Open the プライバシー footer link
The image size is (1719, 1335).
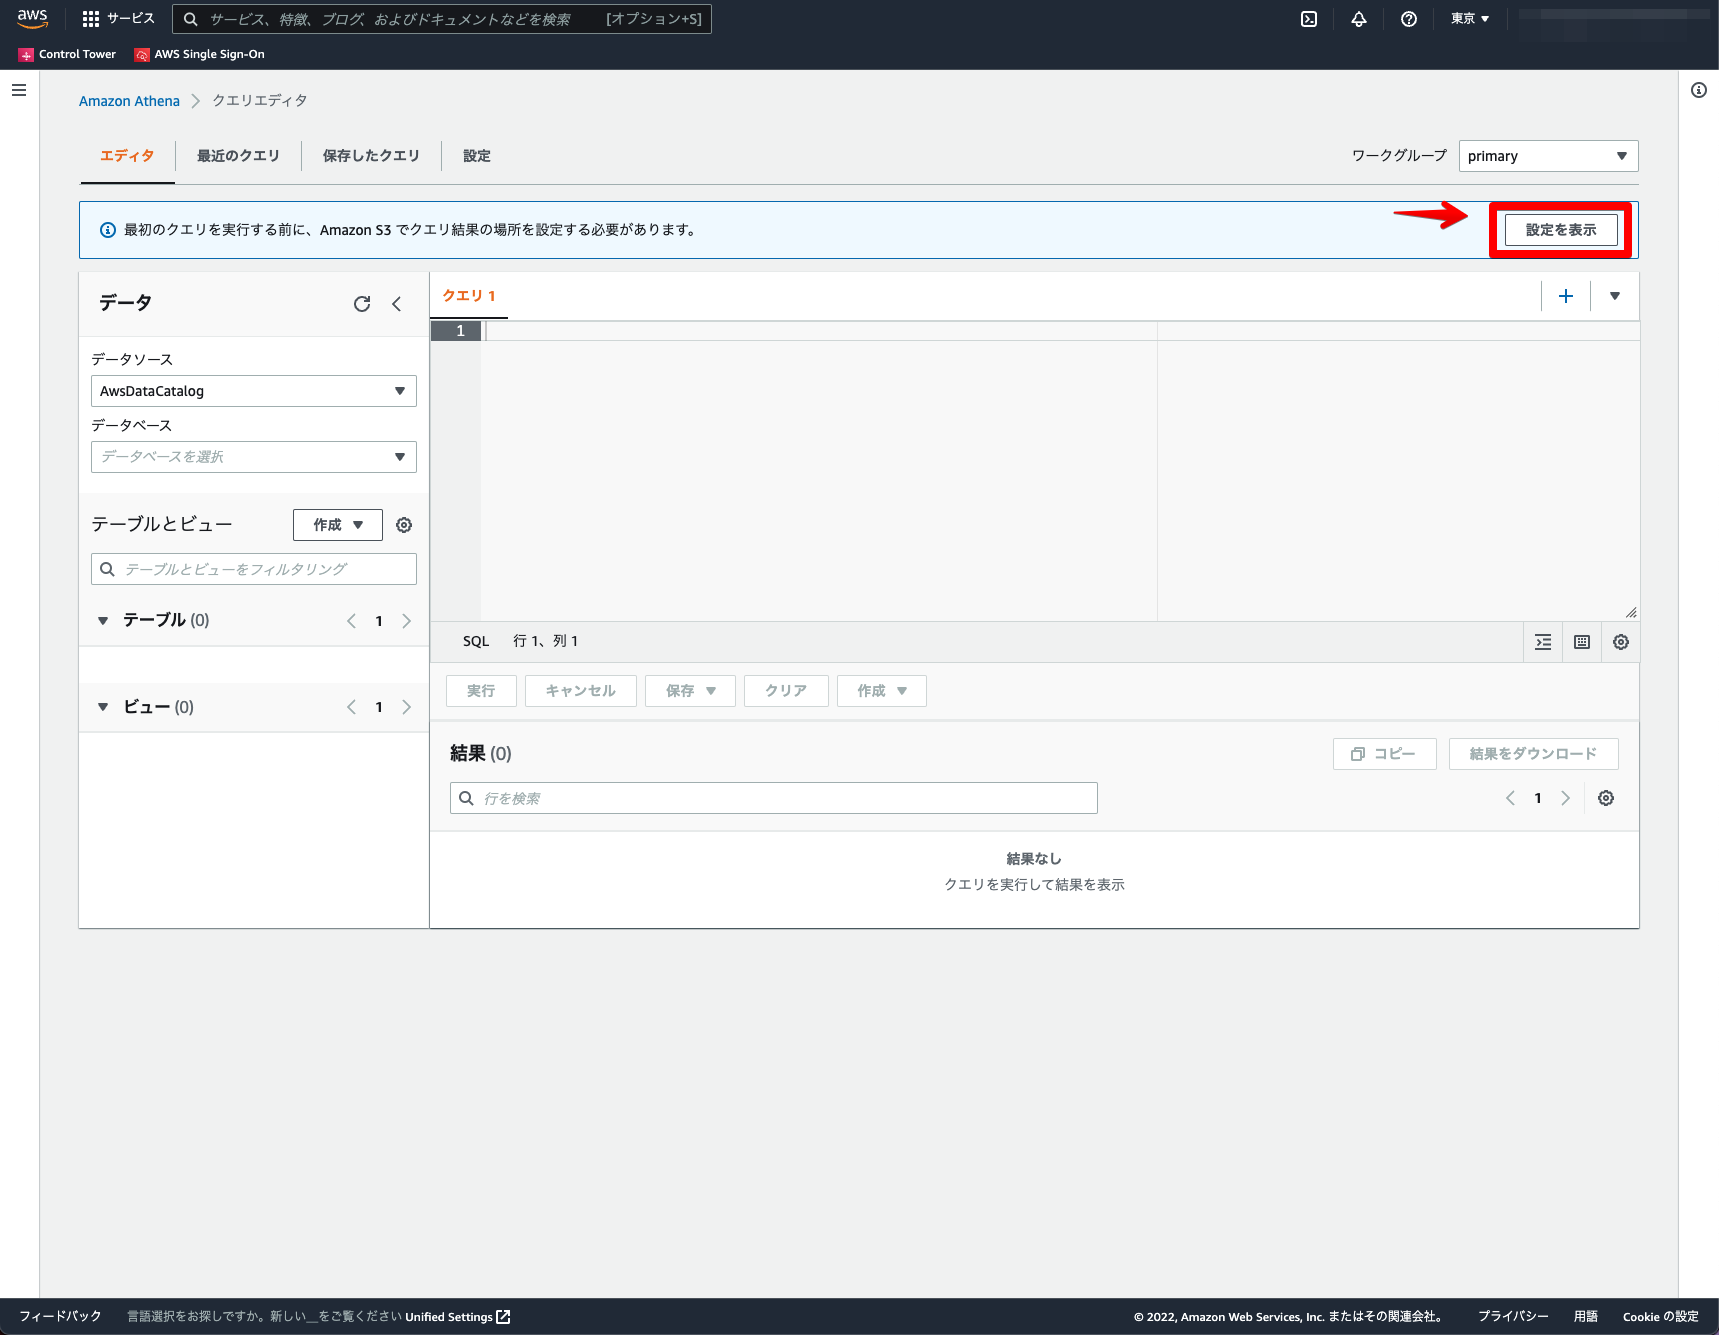[x=1513, y=1317]
